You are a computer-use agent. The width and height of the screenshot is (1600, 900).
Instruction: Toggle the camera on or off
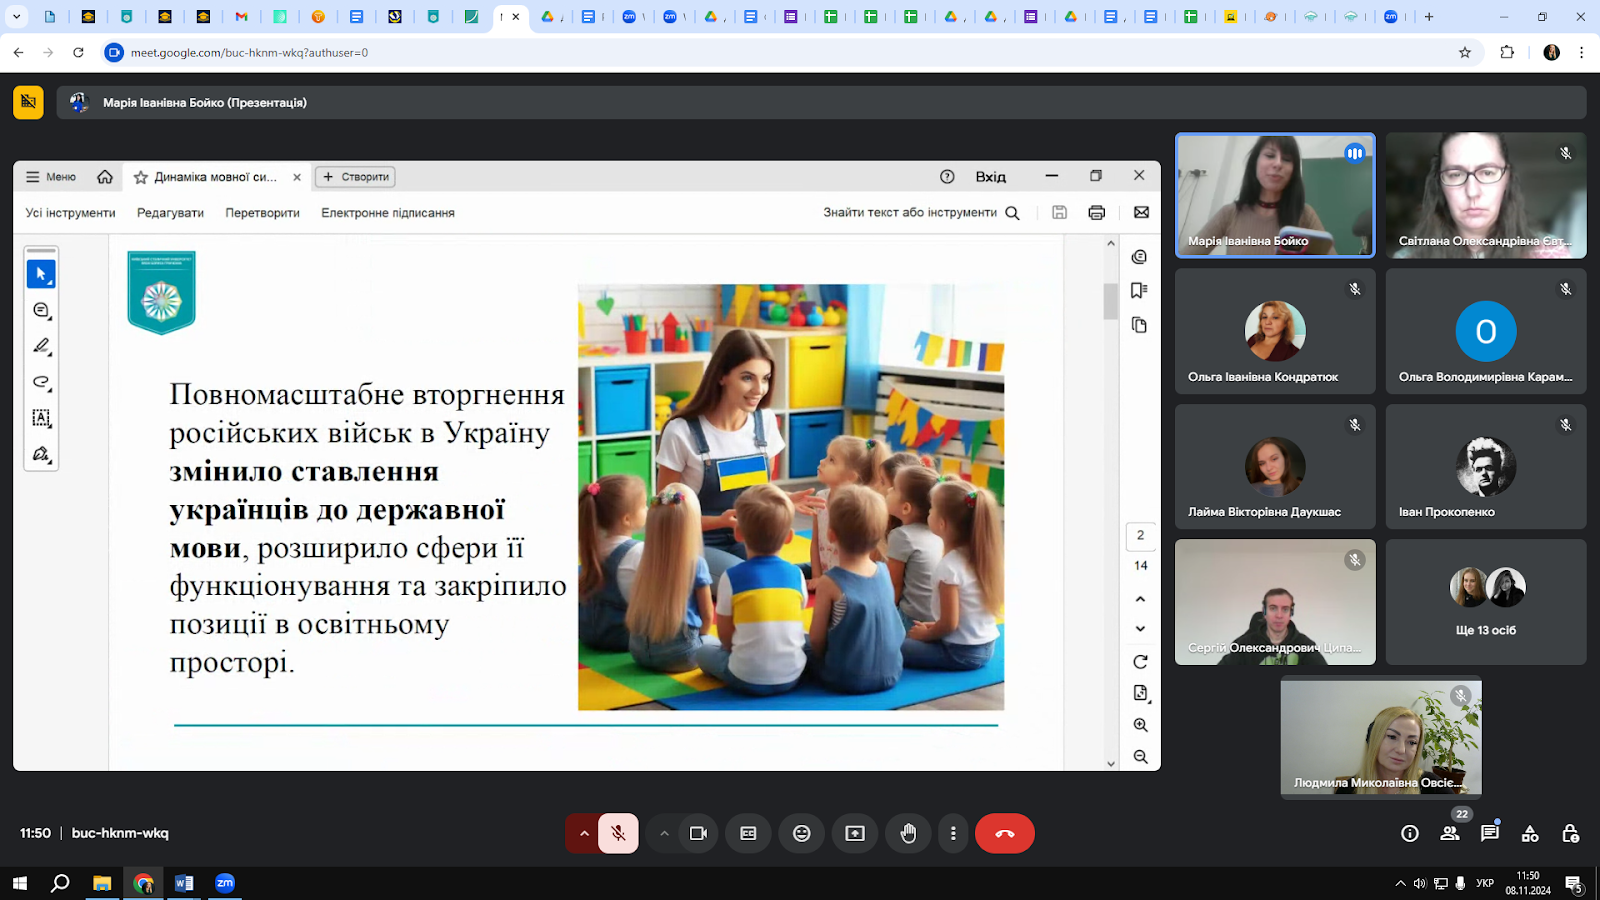(698, 833)
